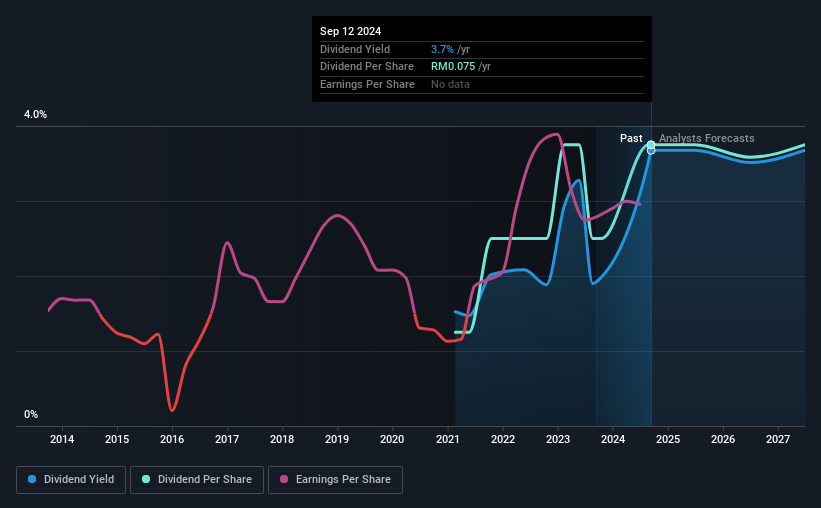Click the 2025 x-axis label
The height and width of the screenshot is (508, 821).
click(668, 439)
